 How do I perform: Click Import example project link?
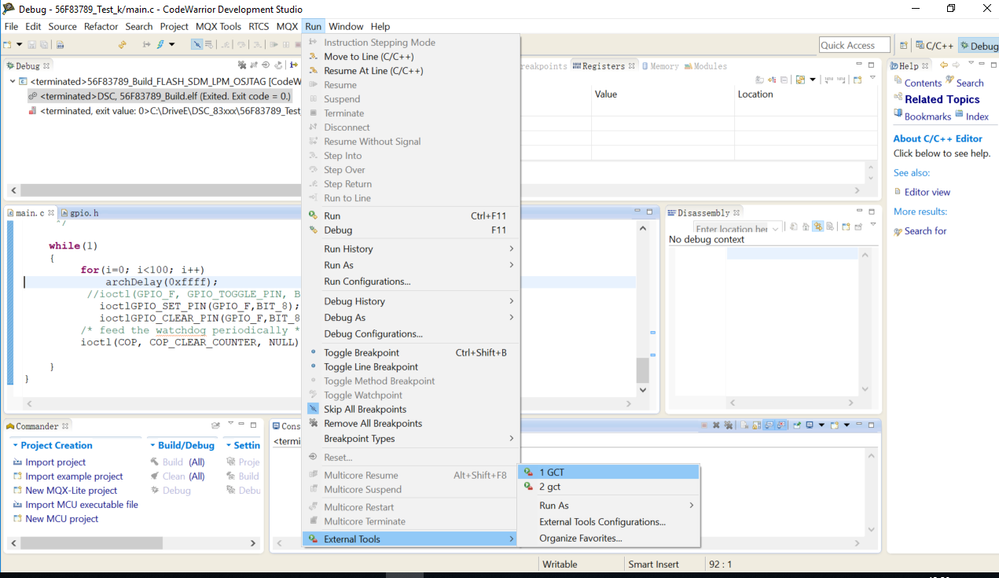tap(74, 476)
